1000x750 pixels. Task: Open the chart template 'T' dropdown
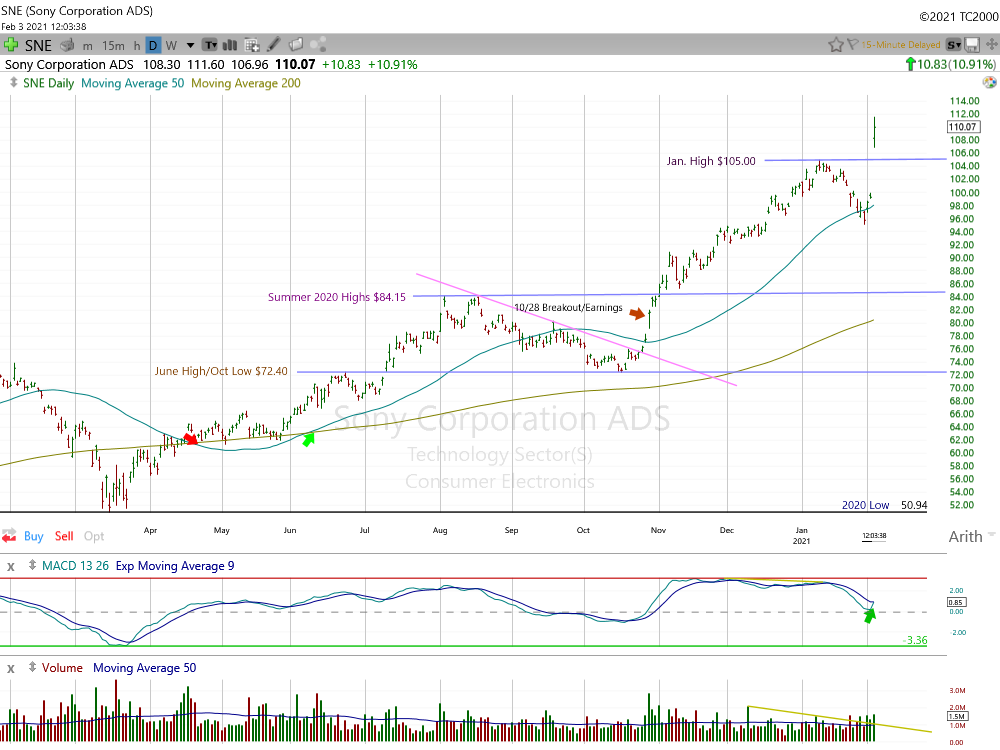point(210,45)
